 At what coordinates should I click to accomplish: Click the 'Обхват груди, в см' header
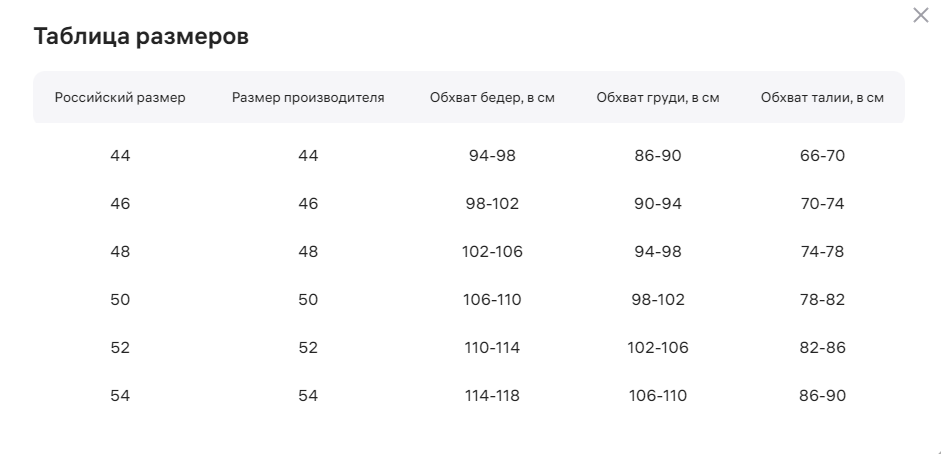pyautogui.click(x=658, y=97)
